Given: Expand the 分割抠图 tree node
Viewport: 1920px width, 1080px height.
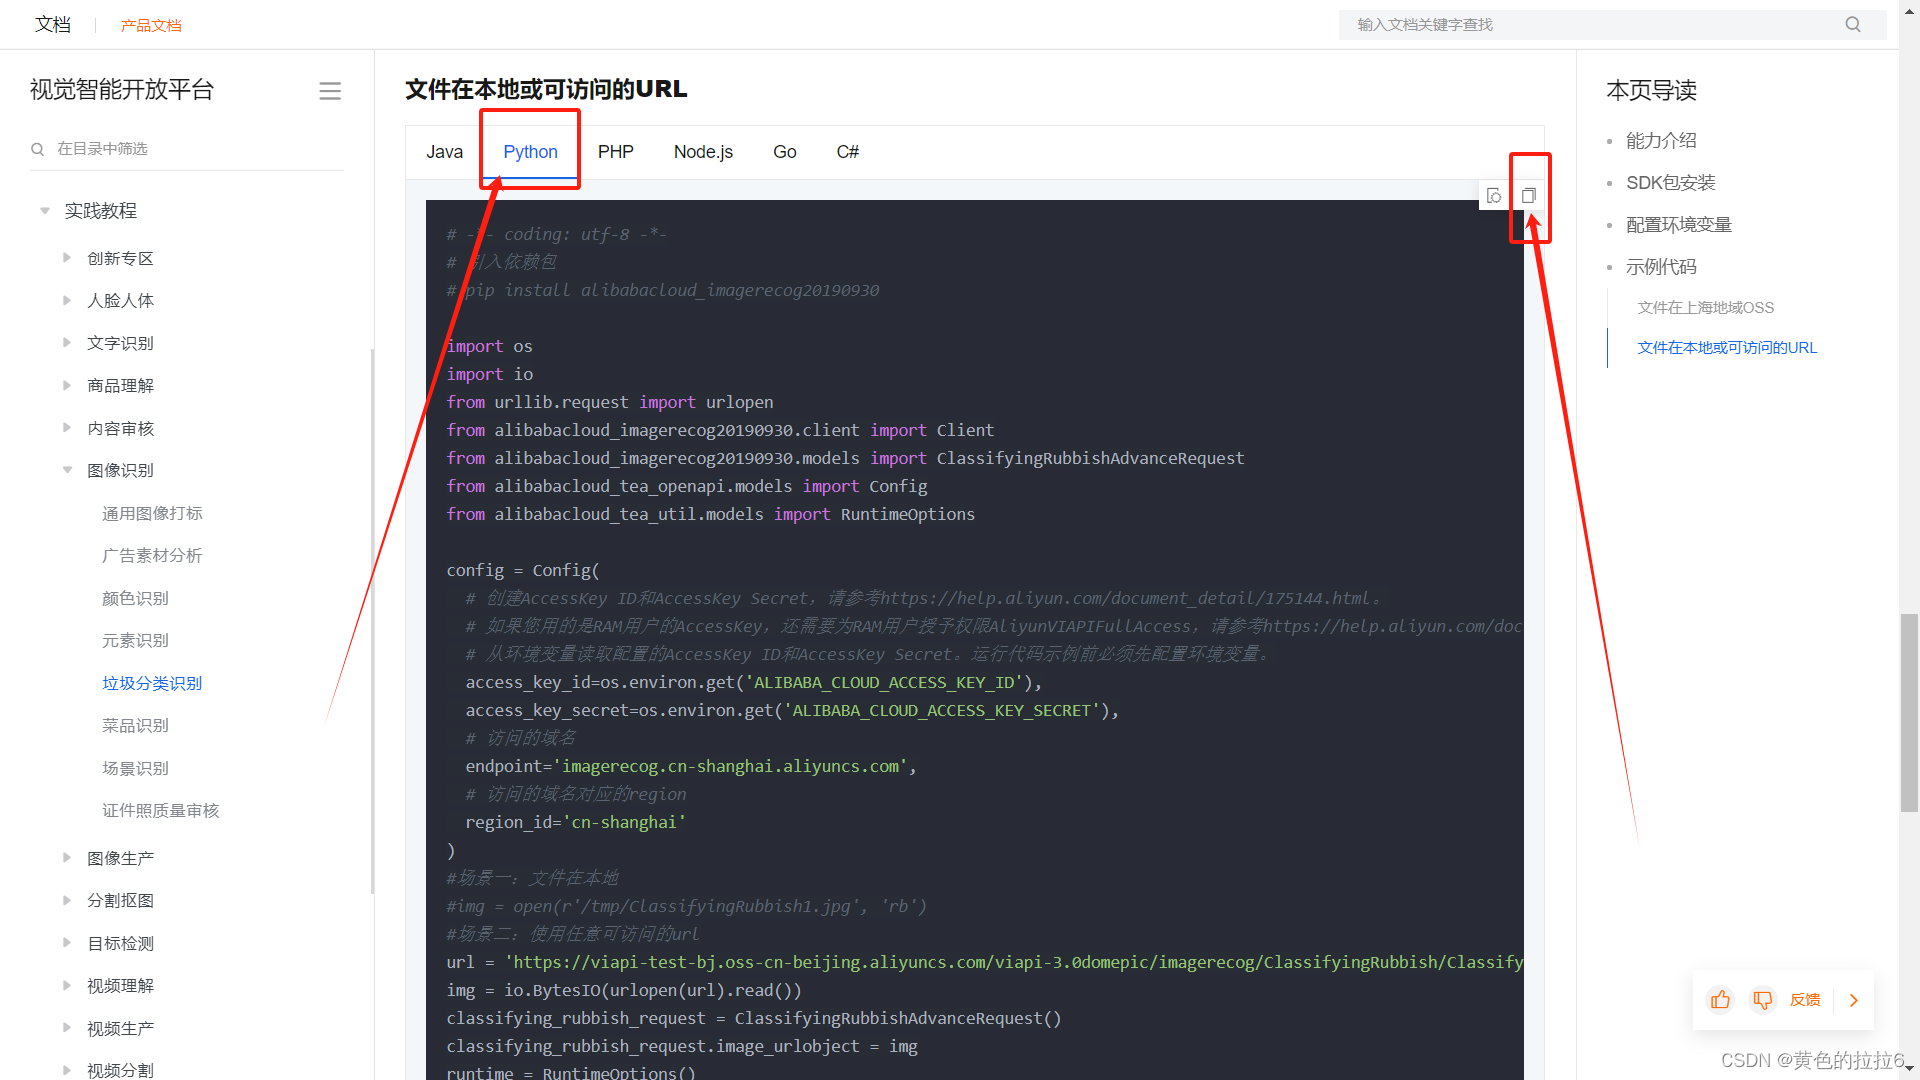Looking at the screenshot, I should point(67,900).
